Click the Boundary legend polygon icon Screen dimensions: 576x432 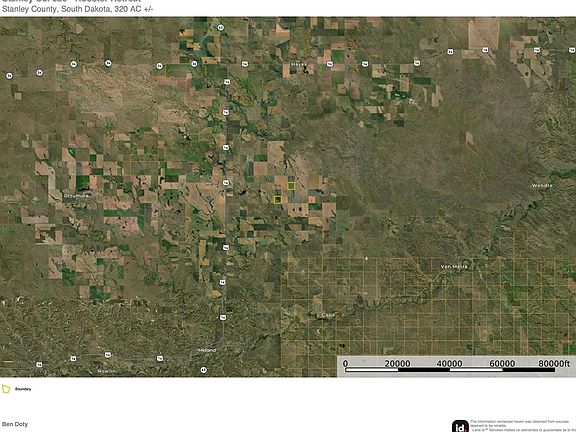6,389
